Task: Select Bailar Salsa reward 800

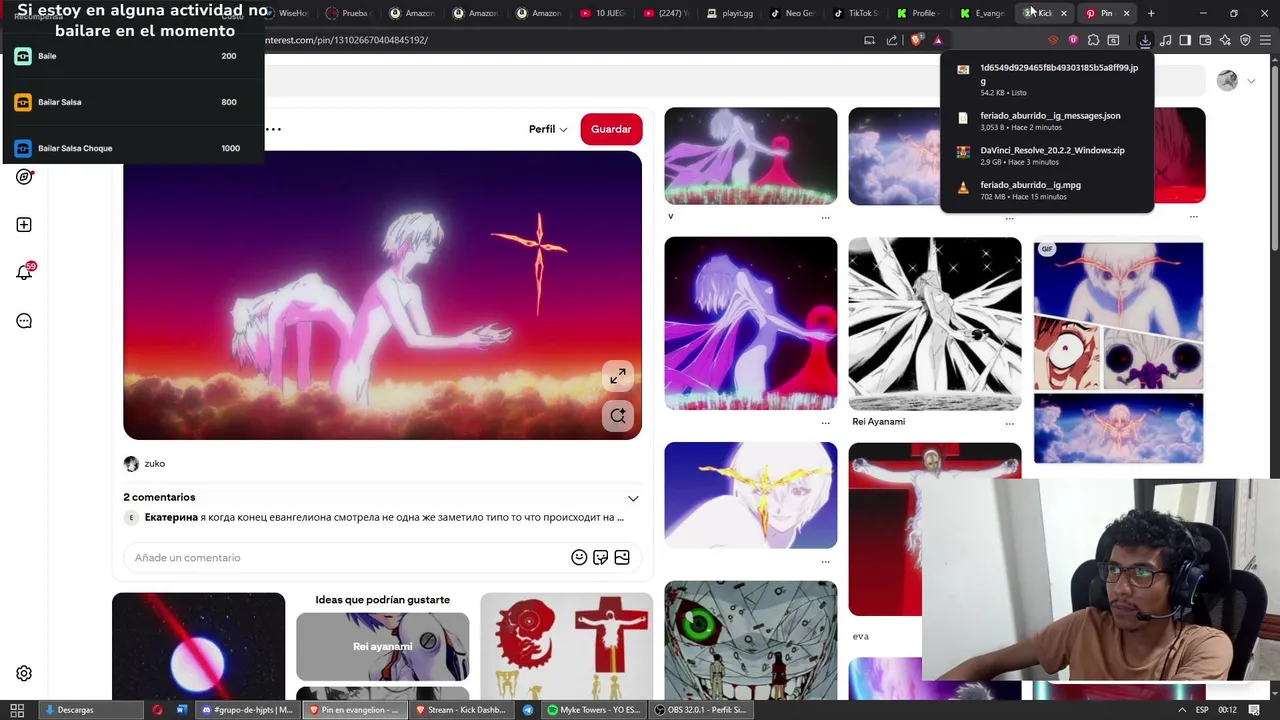Action: [132, 102]
